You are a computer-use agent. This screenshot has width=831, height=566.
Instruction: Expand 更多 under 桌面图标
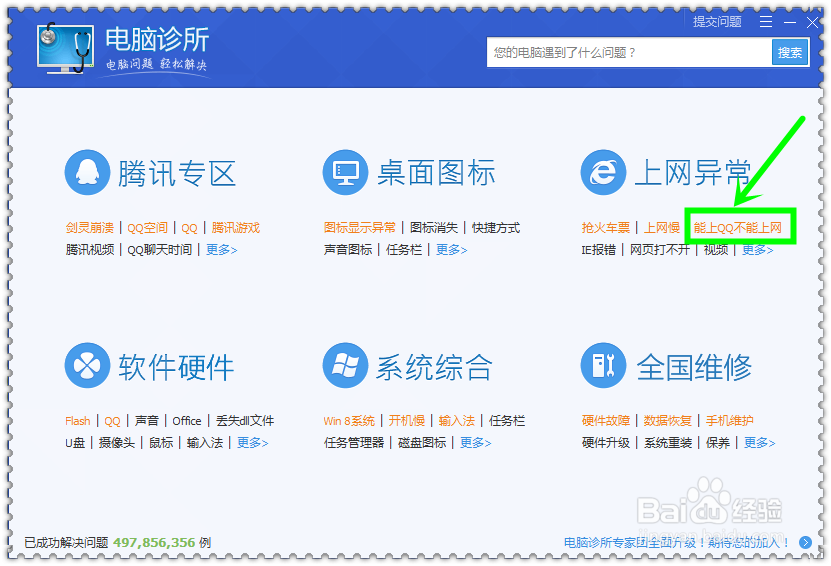click(452, 249)
